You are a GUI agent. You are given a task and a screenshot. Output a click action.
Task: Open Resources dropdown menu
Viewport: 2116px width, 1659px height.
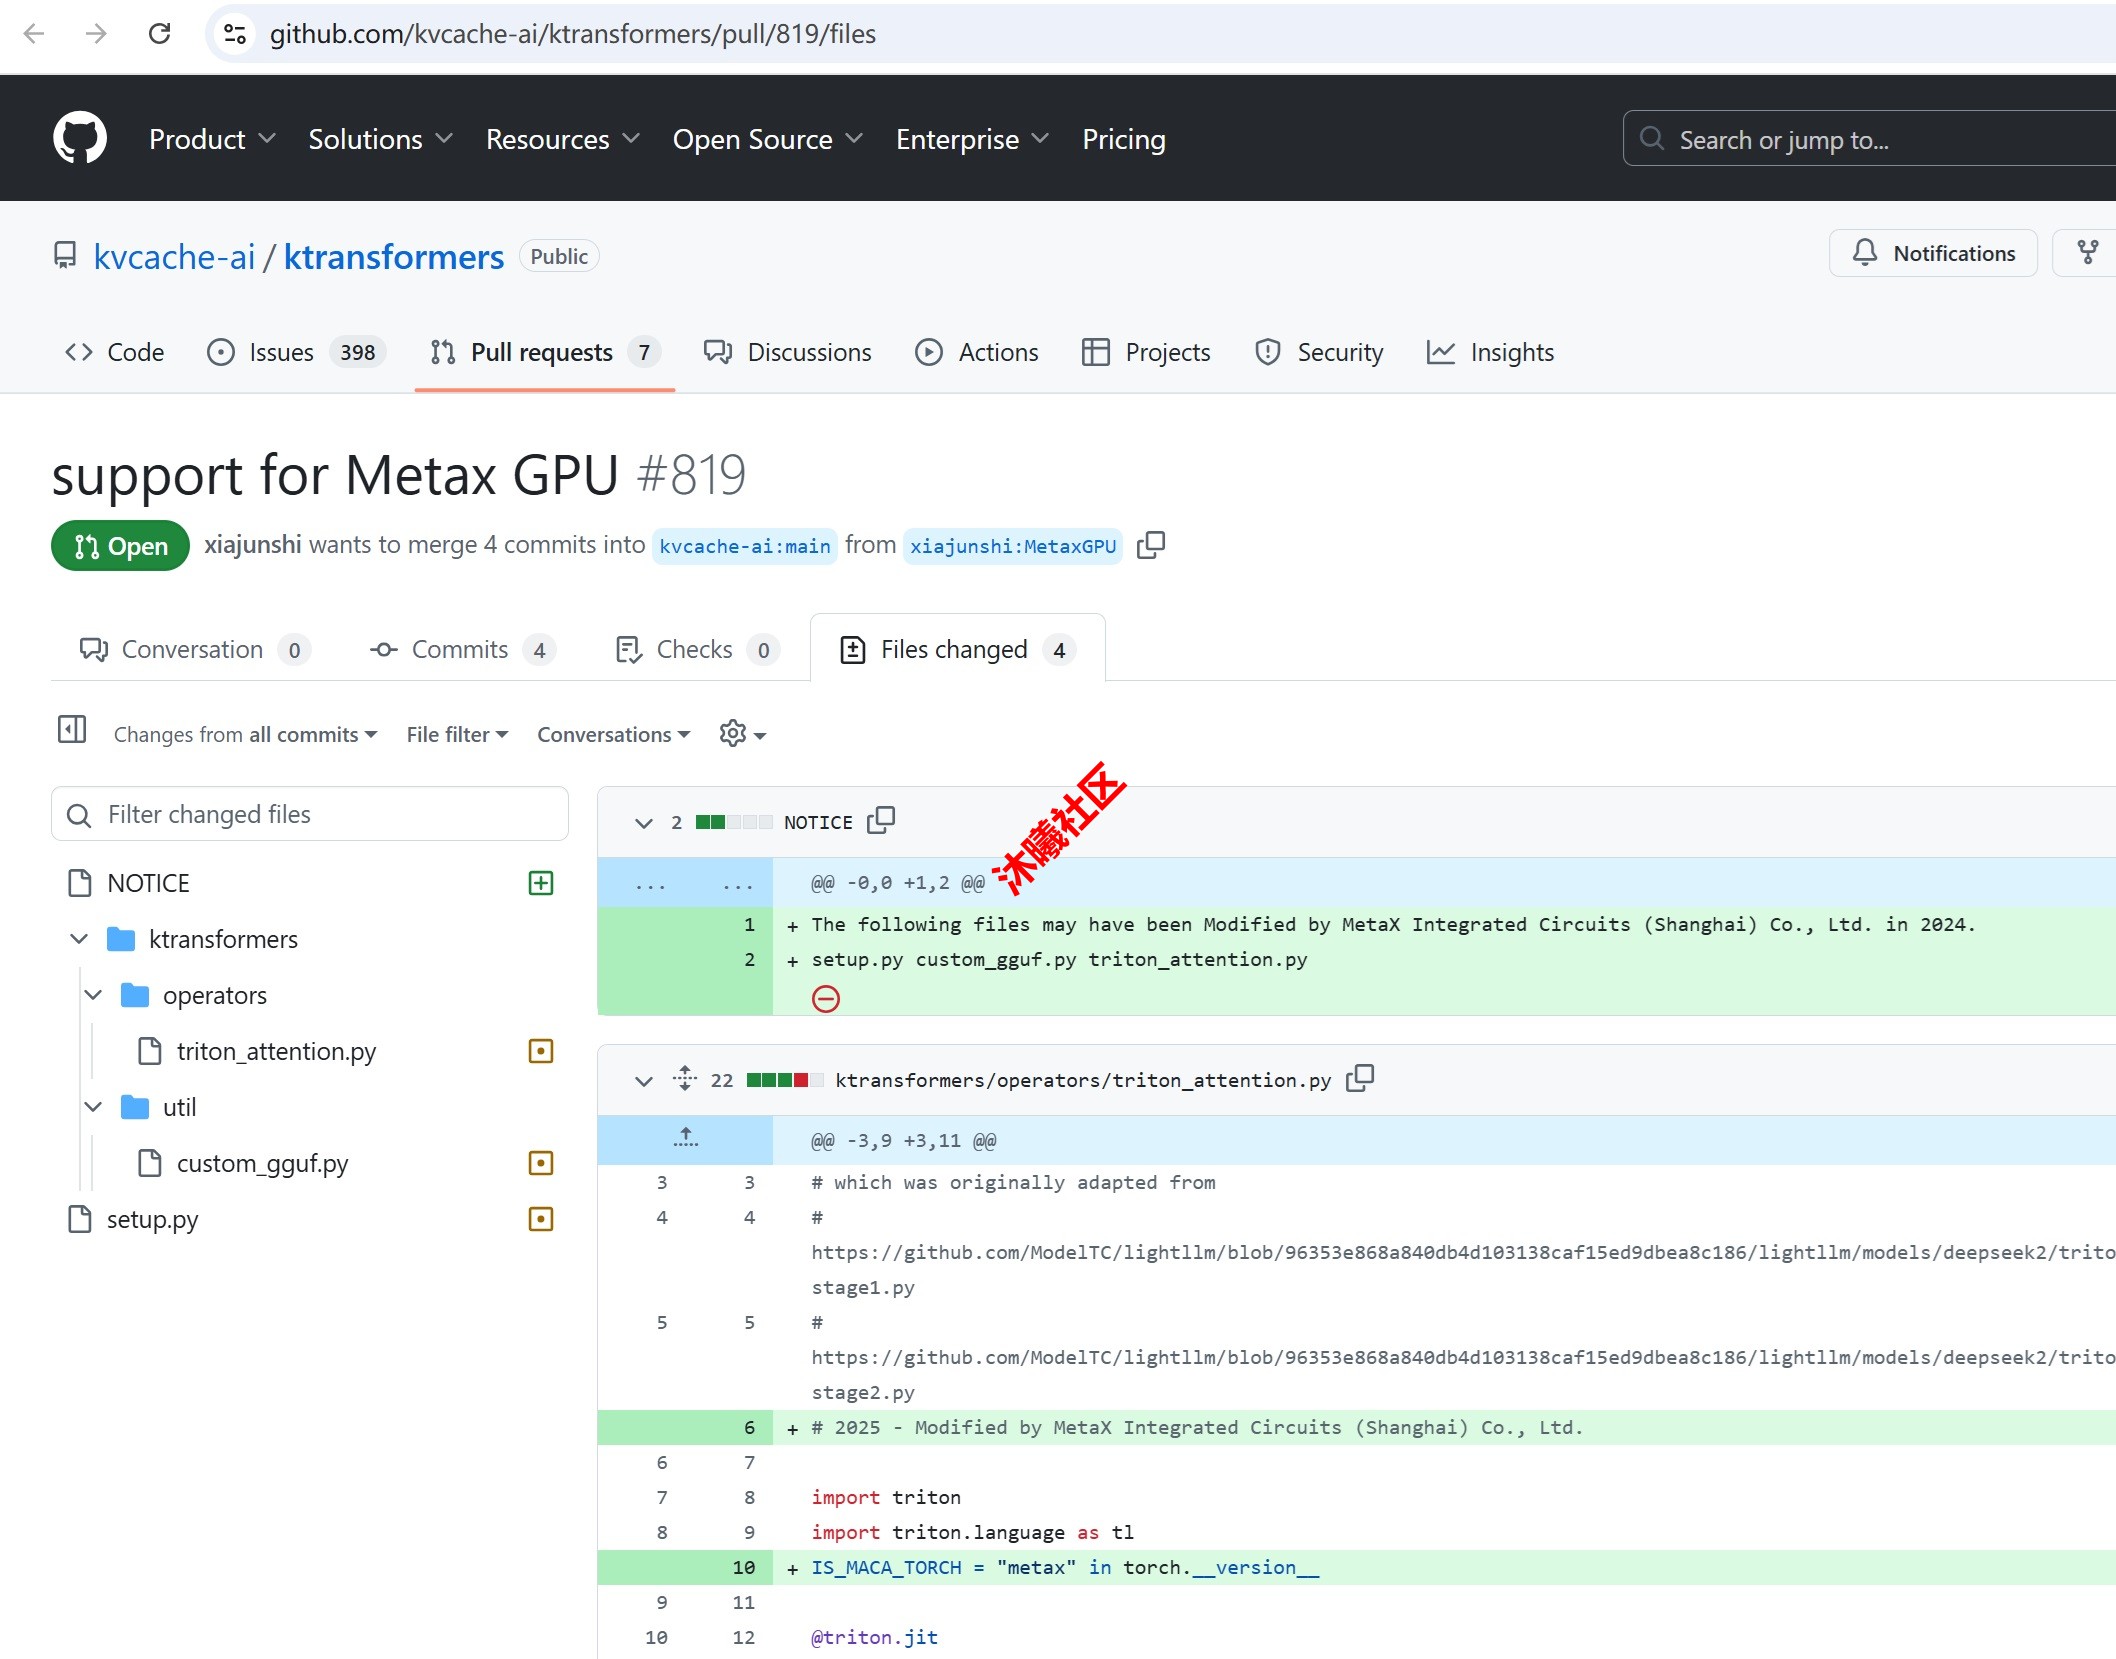point(562,139)
